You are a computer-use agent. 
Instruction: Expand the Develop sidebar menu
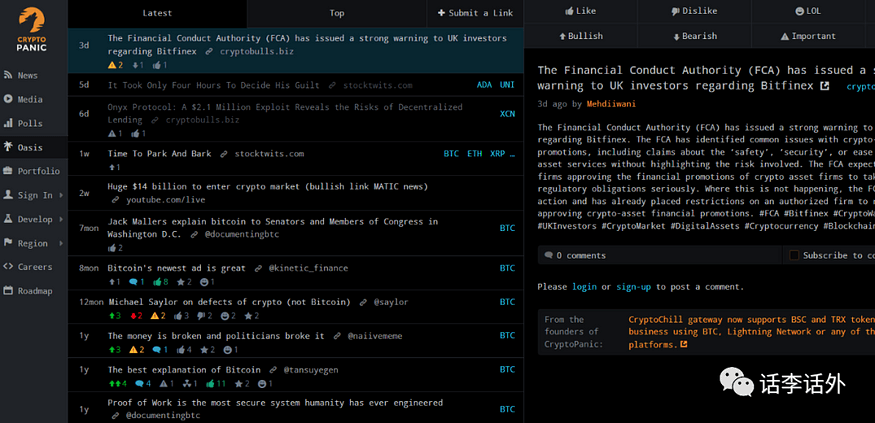(x=34, y=219)
